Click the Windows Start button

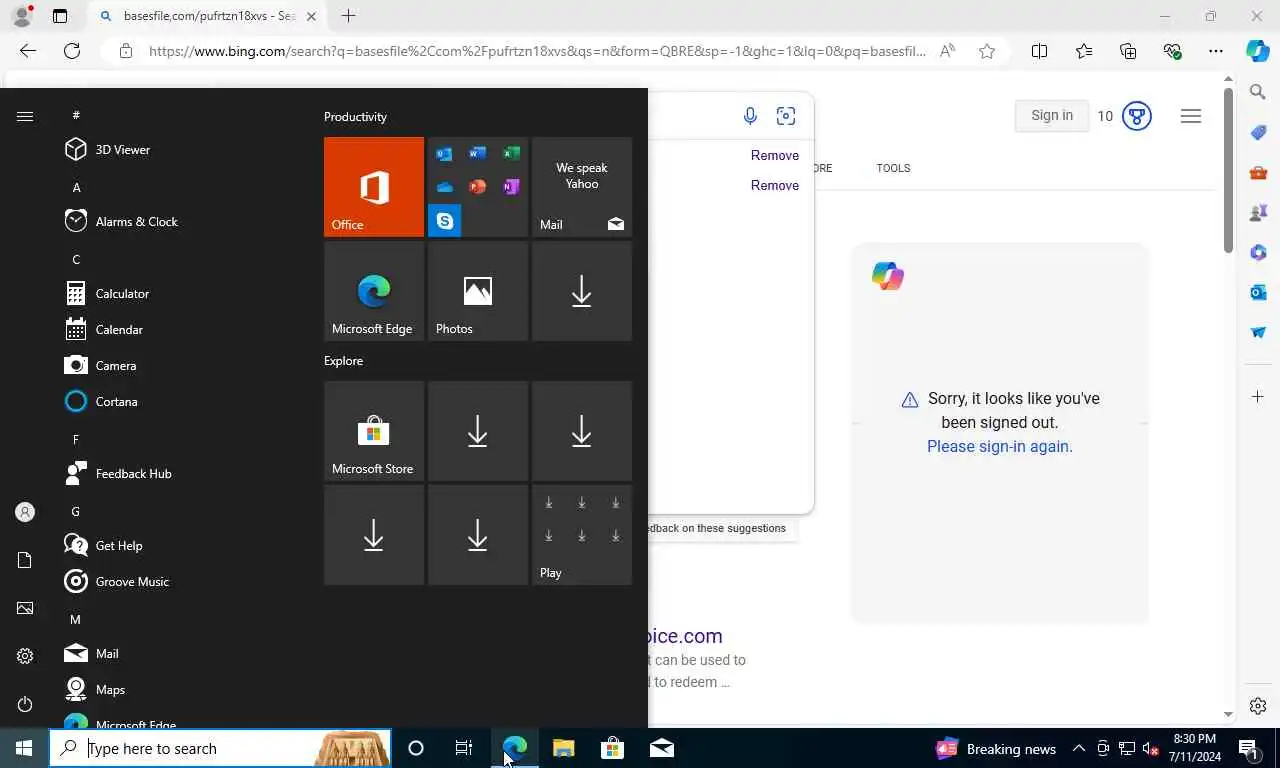(24, 748)
